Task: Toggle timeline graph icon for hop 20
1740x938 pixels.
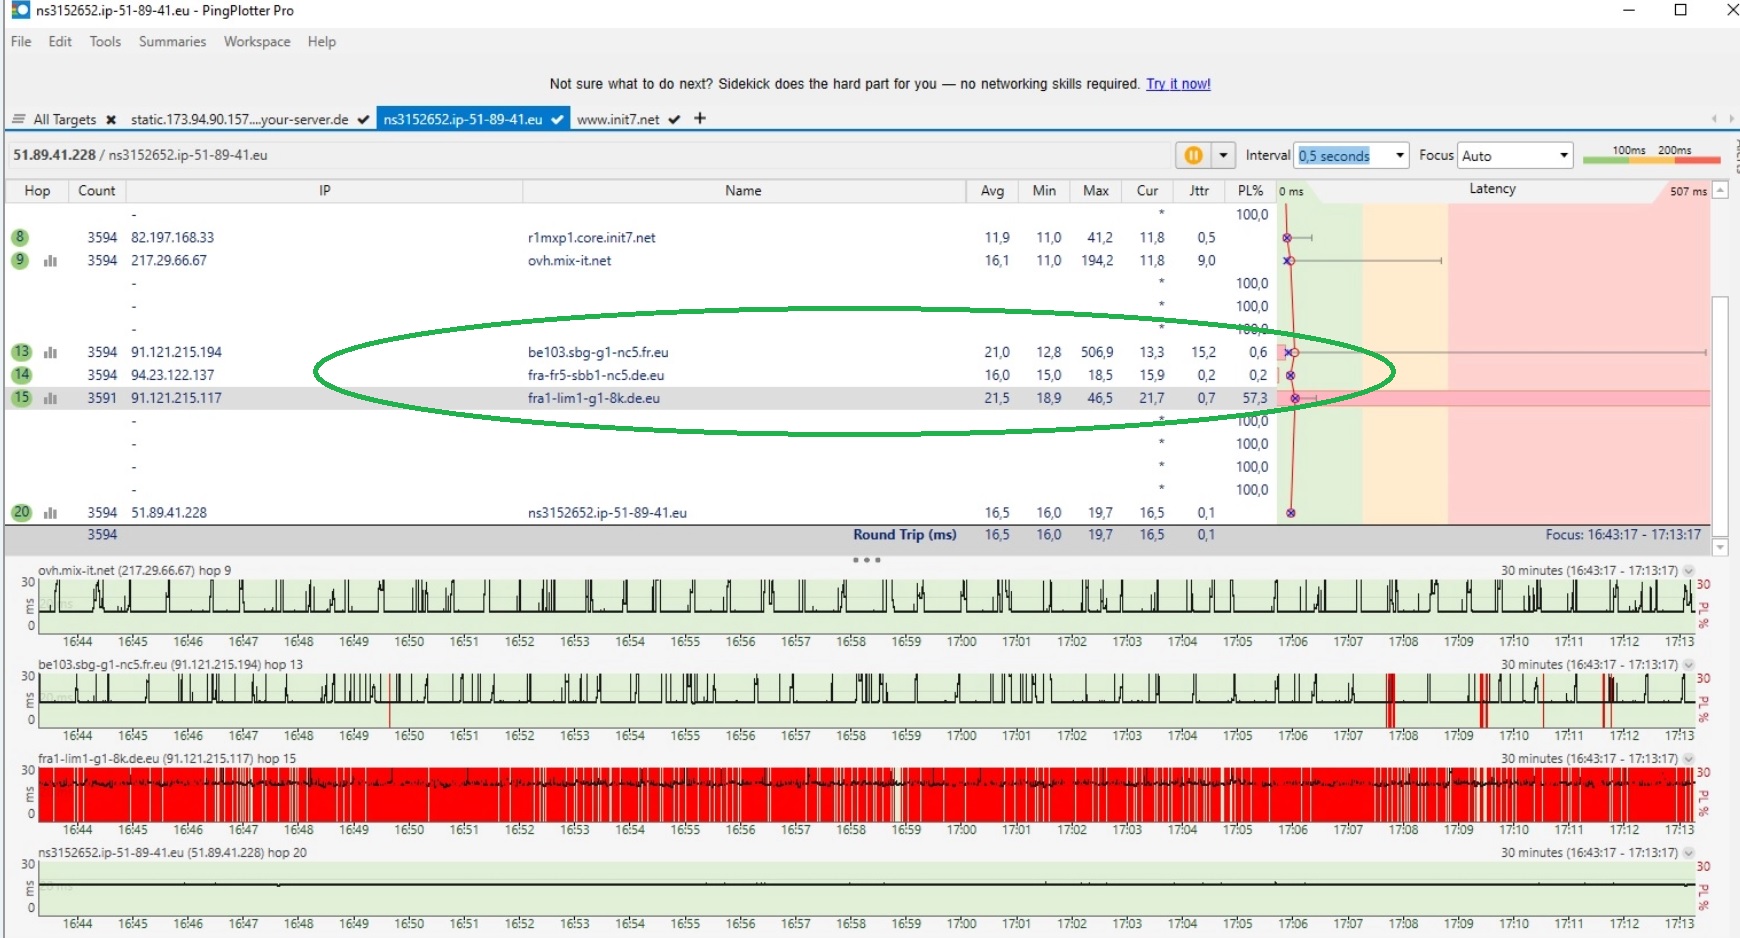Action: pos(50,513)
